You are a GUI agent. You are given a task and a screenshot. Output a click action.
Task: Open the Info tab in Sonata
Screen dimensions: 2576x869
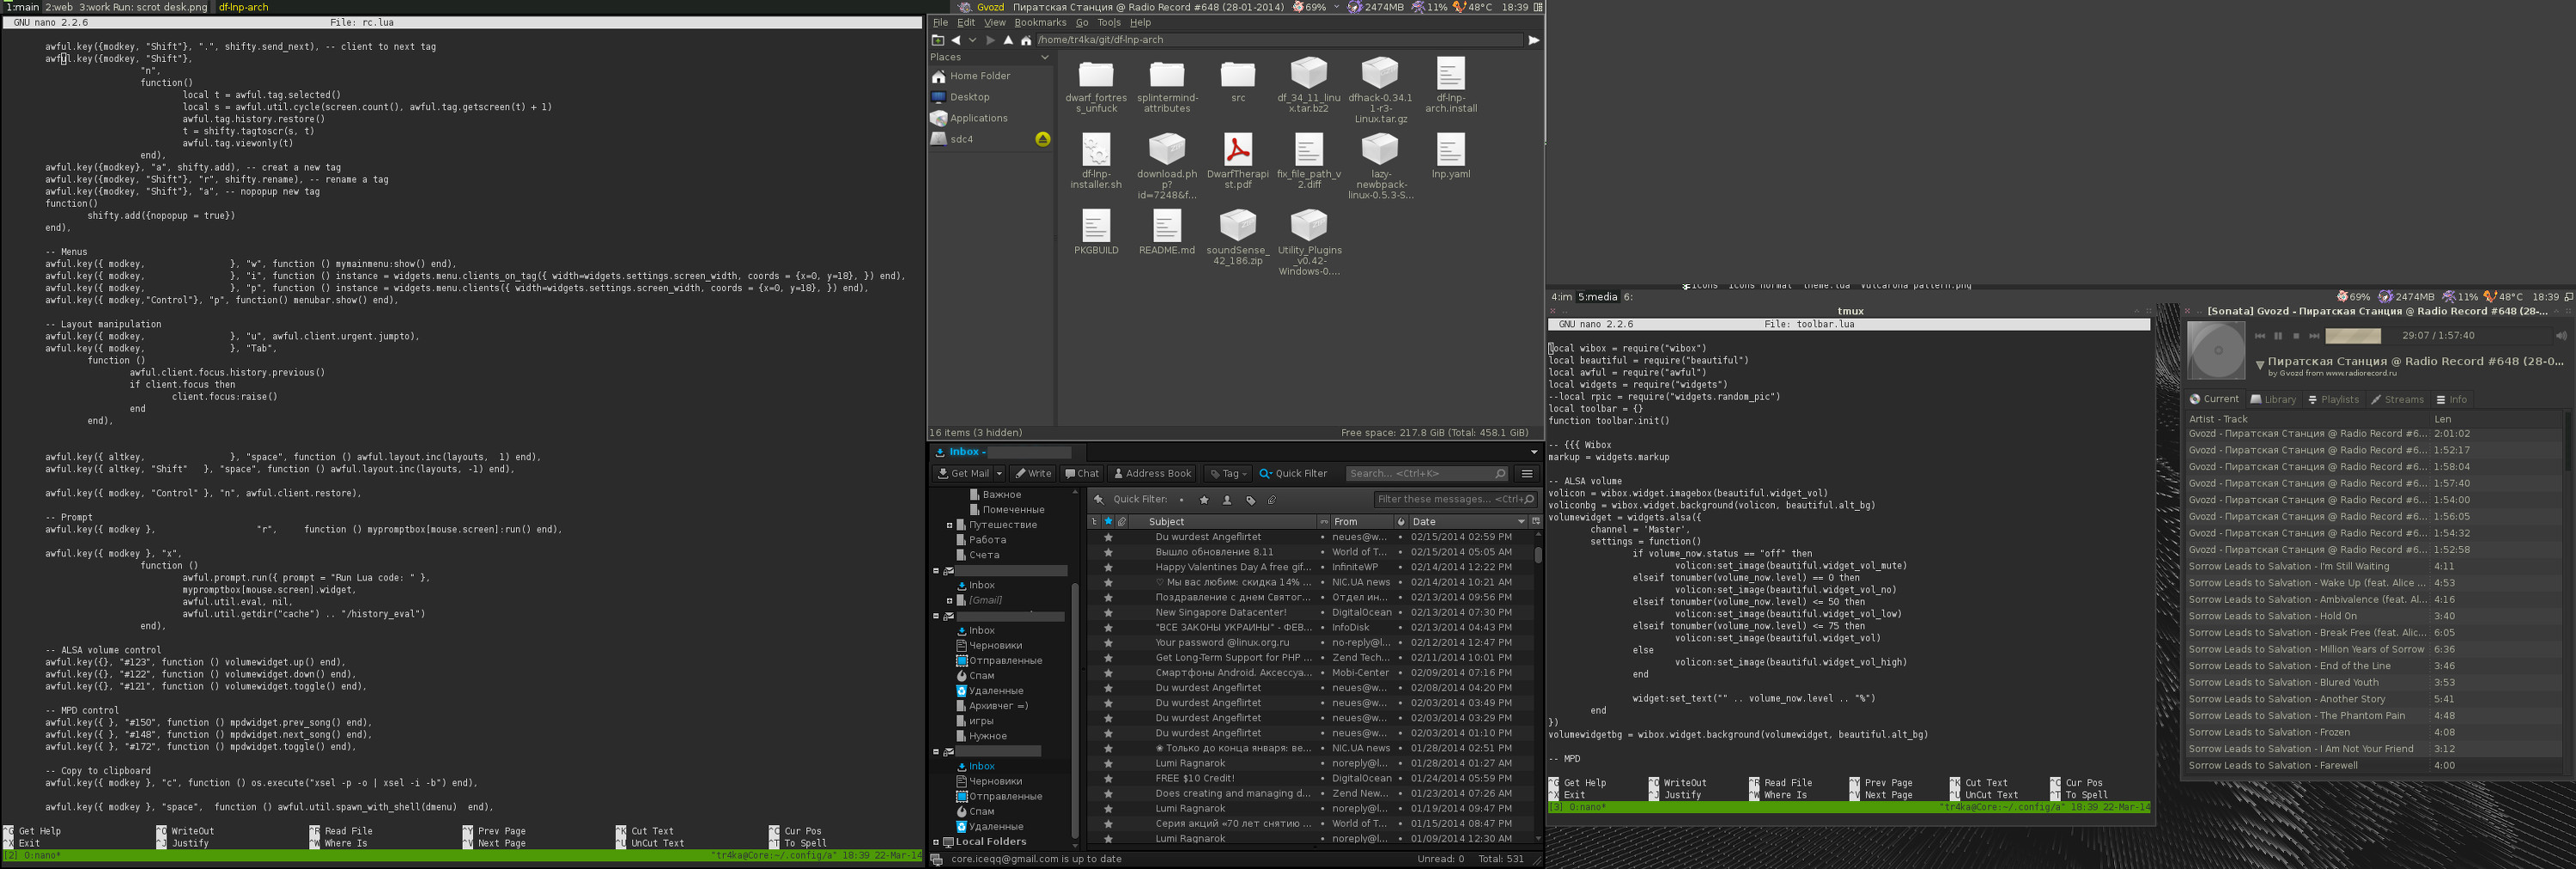tap(2451, 399)
